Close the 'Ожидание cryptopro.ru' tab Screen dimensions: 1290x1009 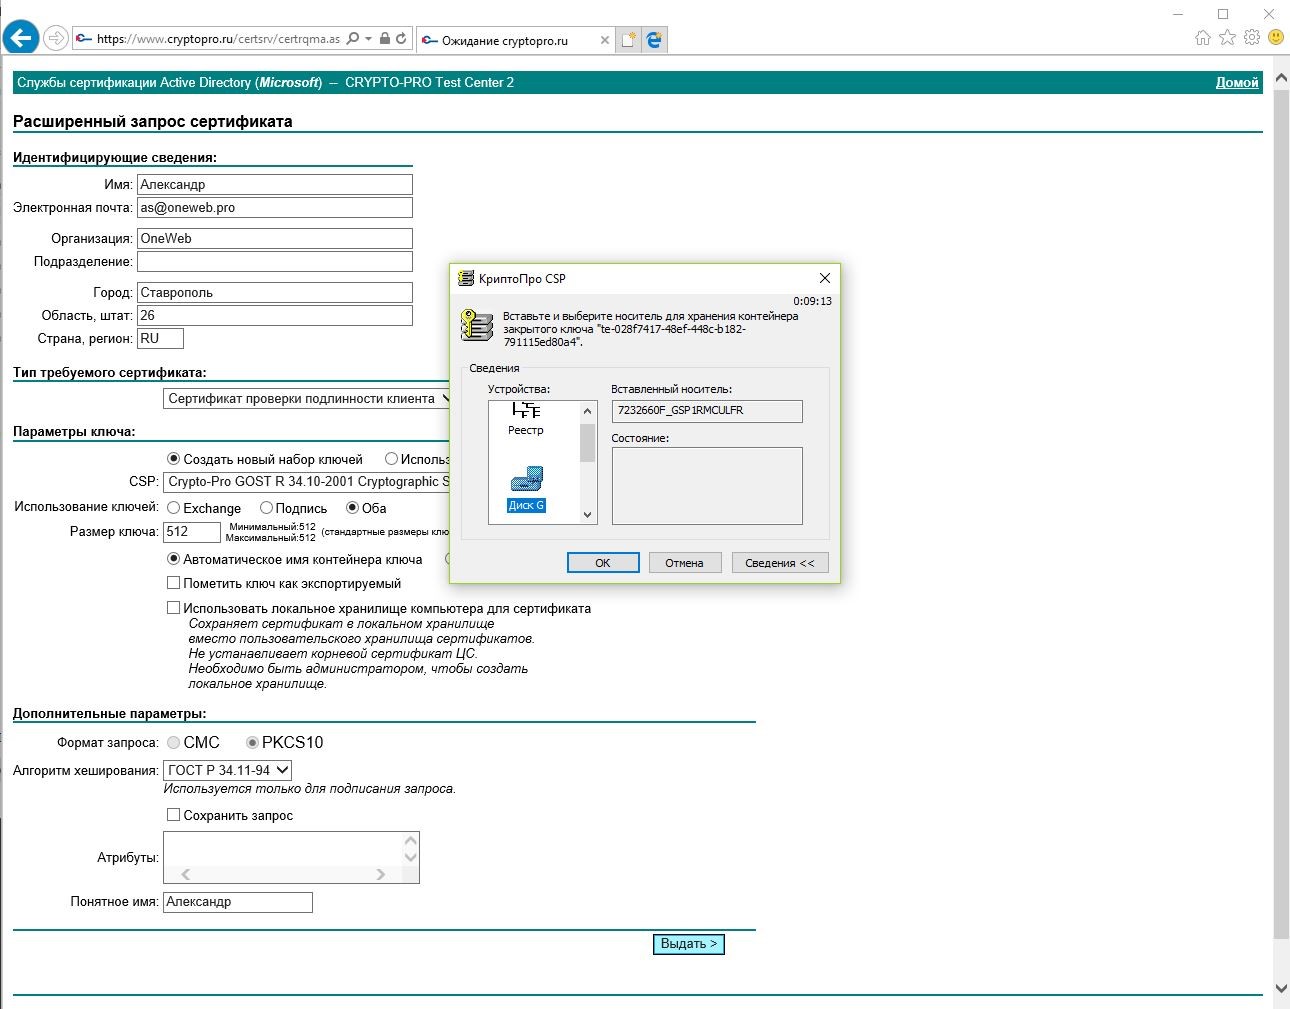click(x=604, y=40)
